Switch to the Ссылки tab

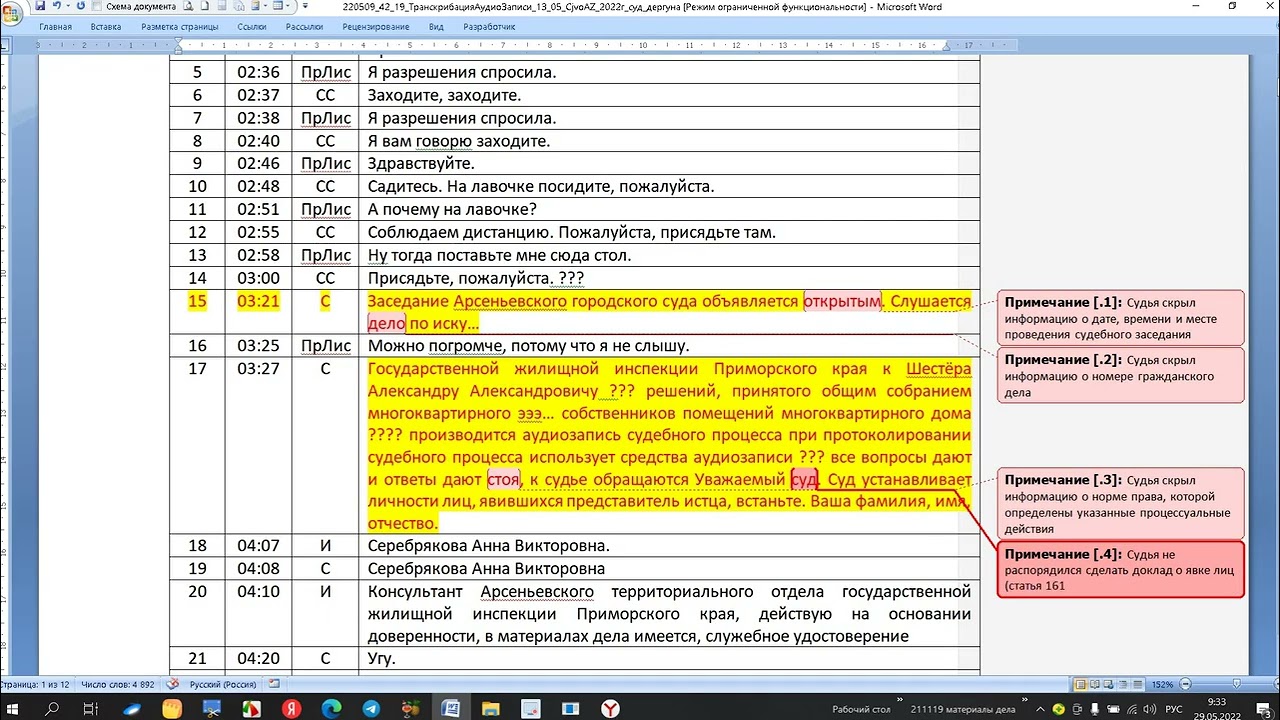click(x=252, y=27)
